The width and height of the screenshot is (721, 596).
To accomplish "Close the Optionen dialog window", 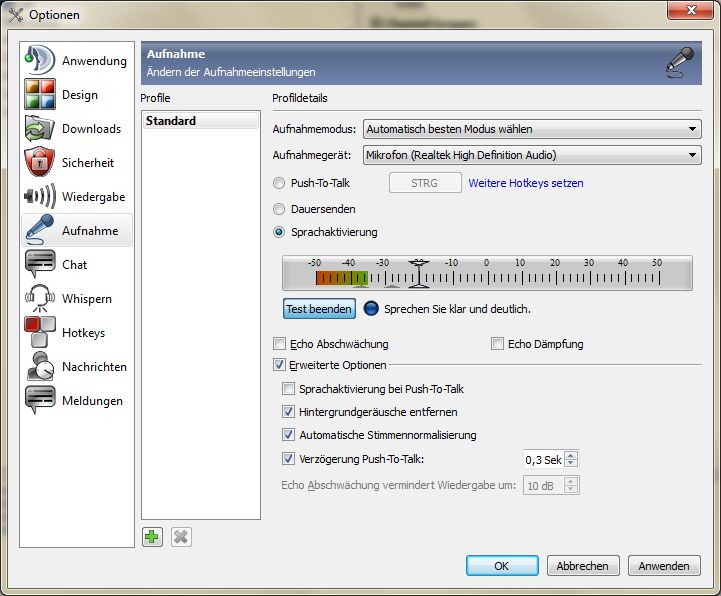I will tap(690, 10).
